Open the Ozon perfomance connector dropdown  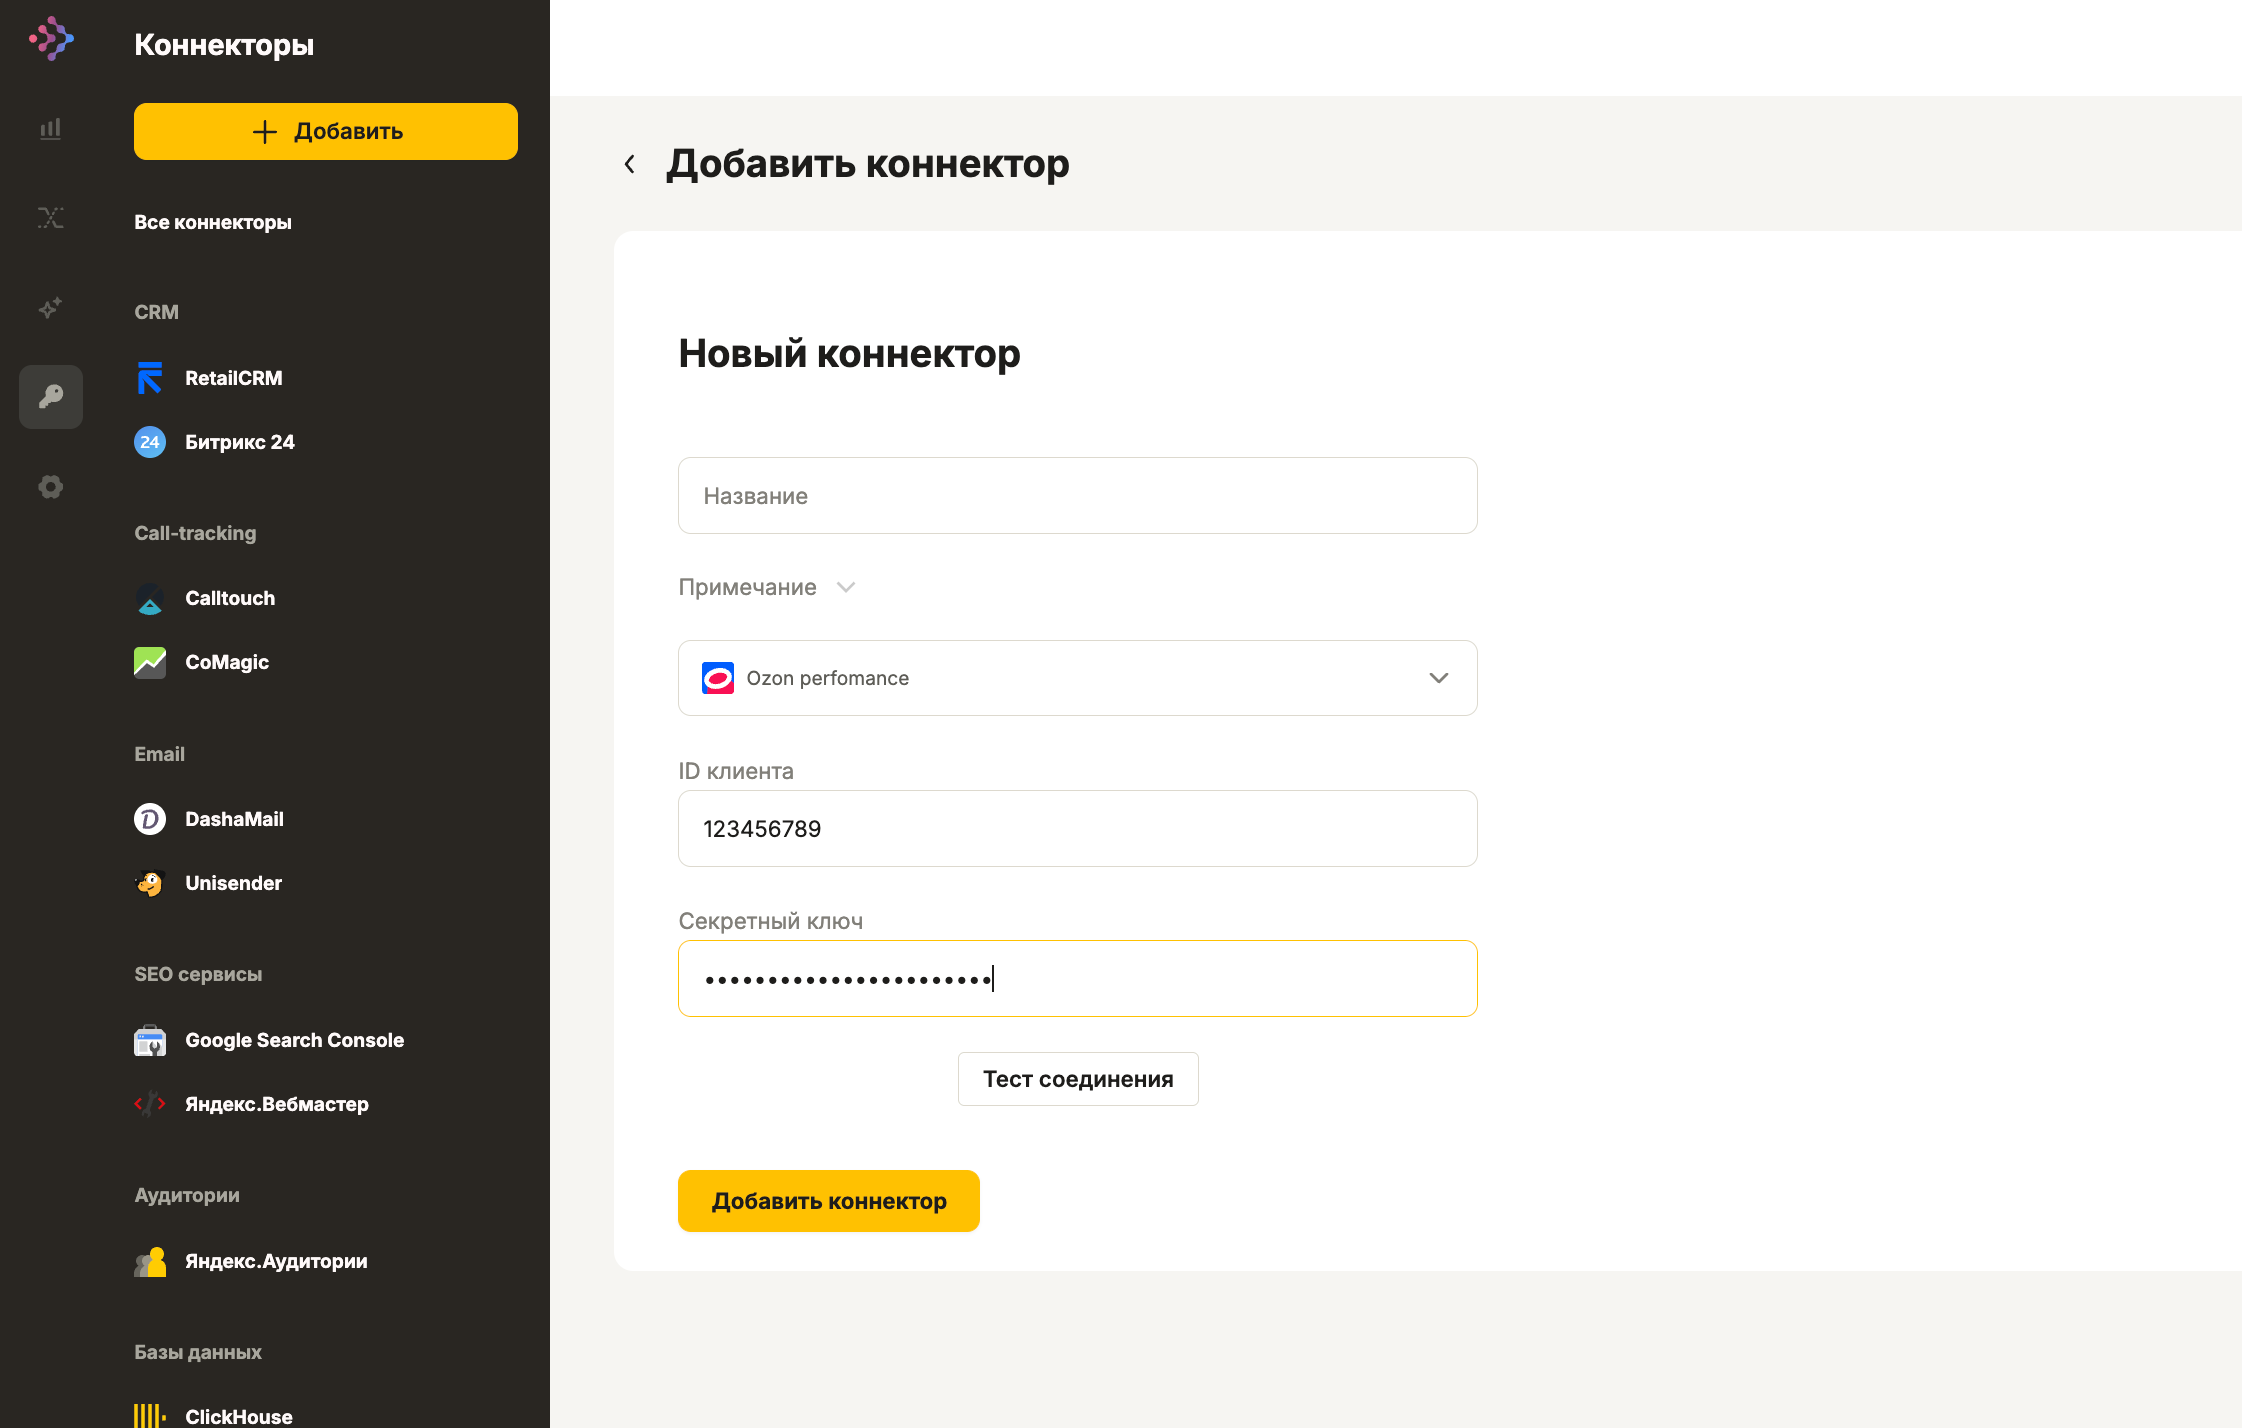1078,678
